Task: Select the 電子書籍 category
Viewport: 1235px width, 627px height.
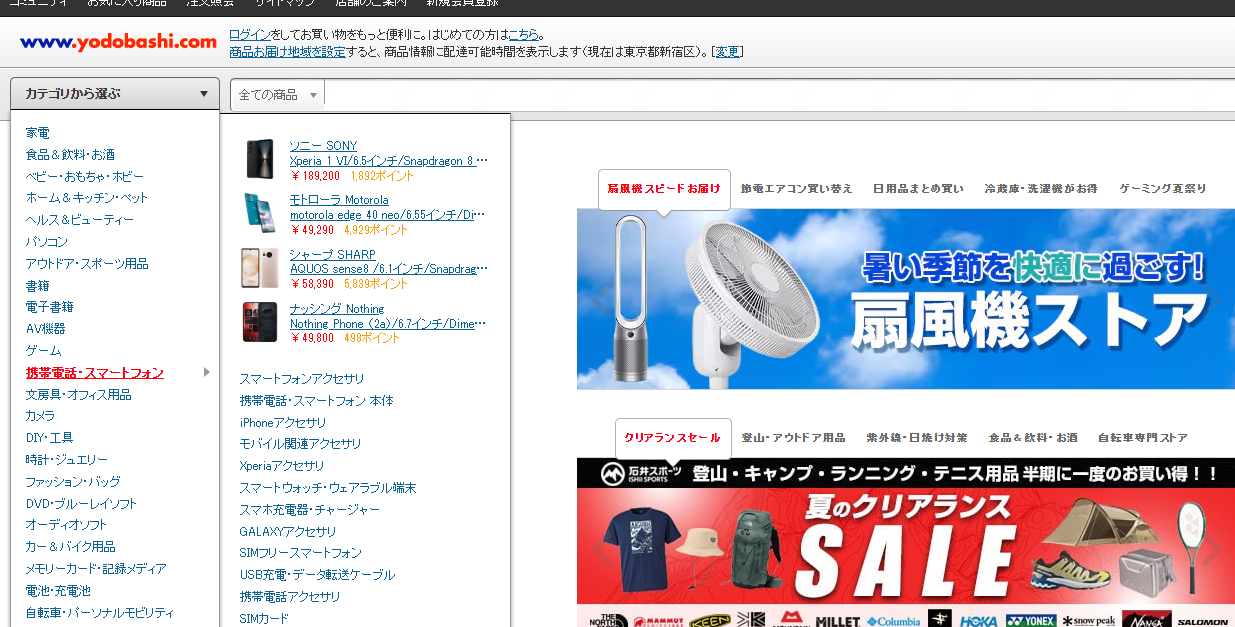Action: (50, 307)
